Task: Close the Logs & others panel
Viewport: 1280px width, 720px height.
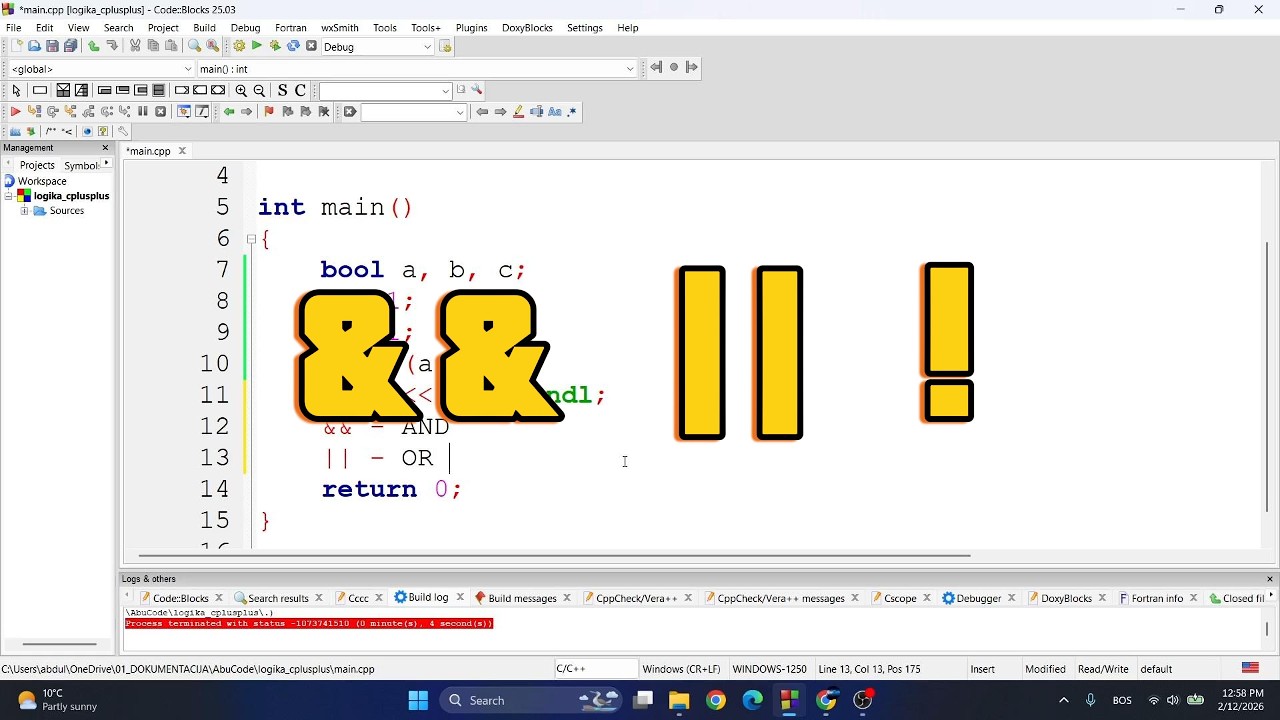Action: coord(1270,579)
